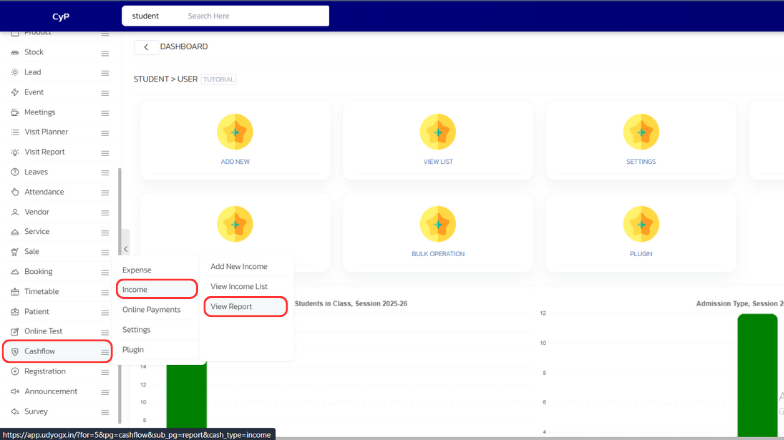Viewport: 784px width, 440px height.
Task: Click the Plugin star icon tile
Action: point(641,224)
